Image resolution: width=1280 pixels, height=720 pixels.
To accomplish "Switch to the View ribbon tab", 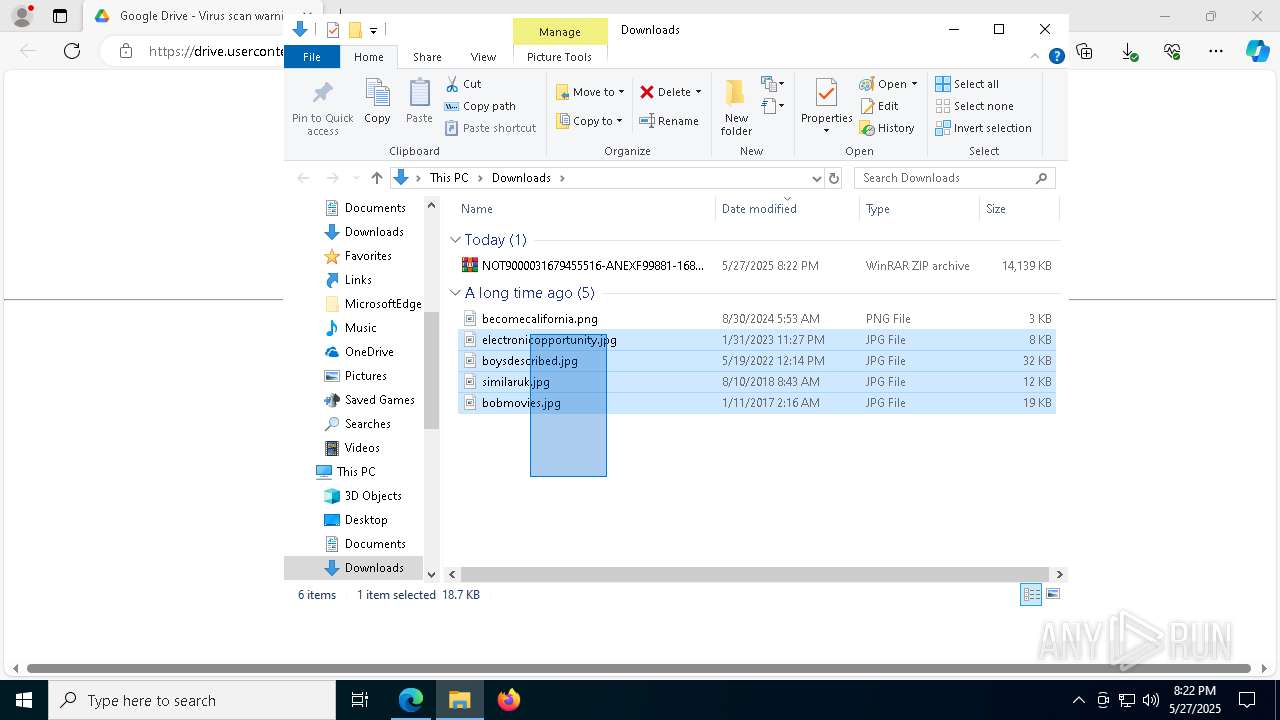I will click(x=483, y=57).
